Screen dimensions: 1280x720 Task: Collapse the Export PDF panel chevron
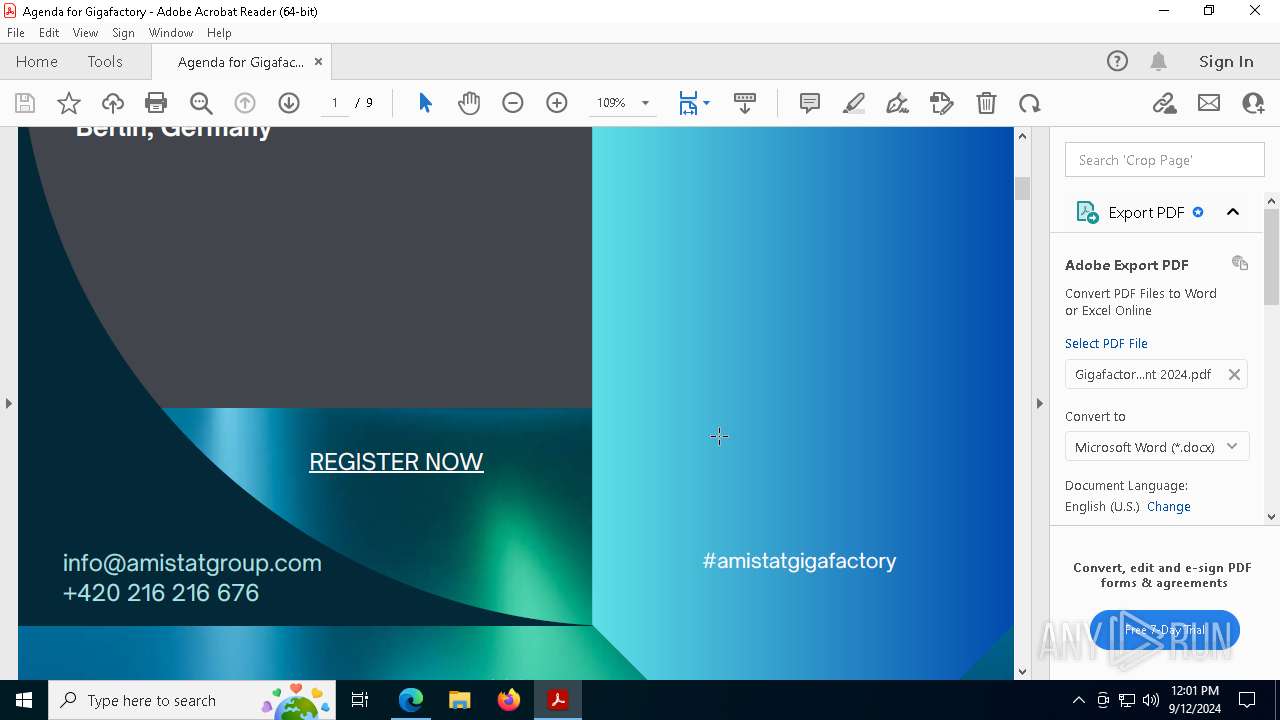[1233, 212]
